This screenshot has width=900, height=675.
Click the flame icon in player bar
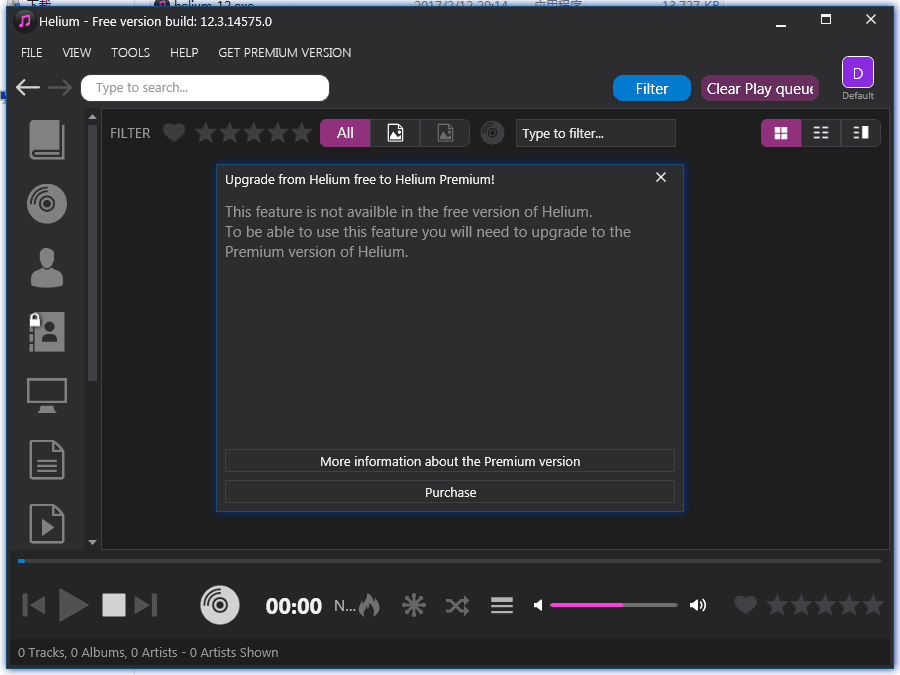coord(370,605)
